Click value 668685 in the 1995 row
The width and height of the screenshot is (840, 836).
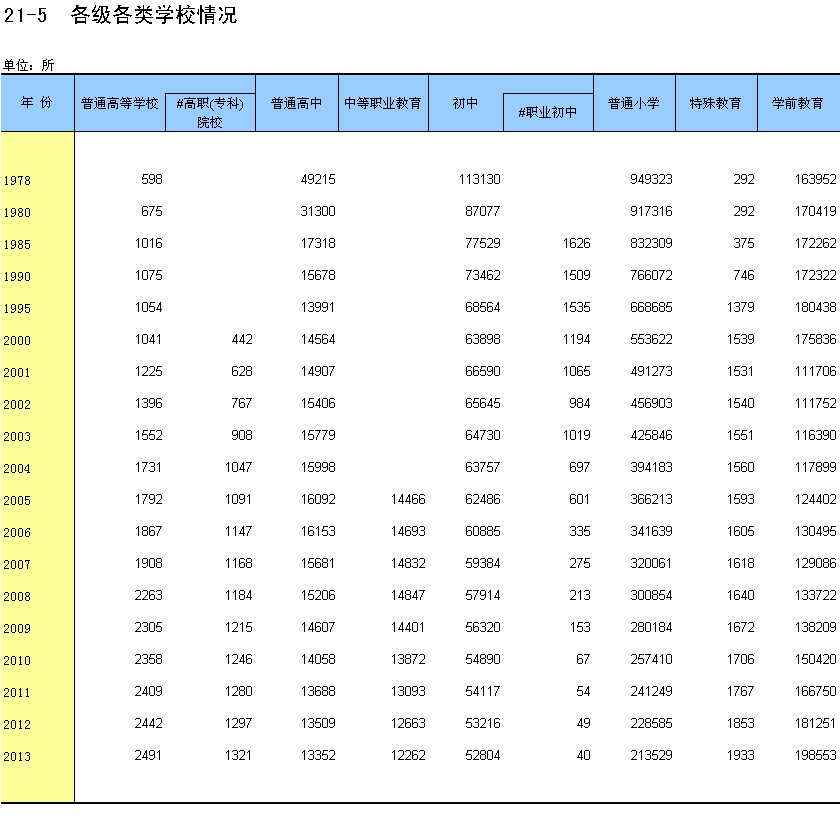651,307
